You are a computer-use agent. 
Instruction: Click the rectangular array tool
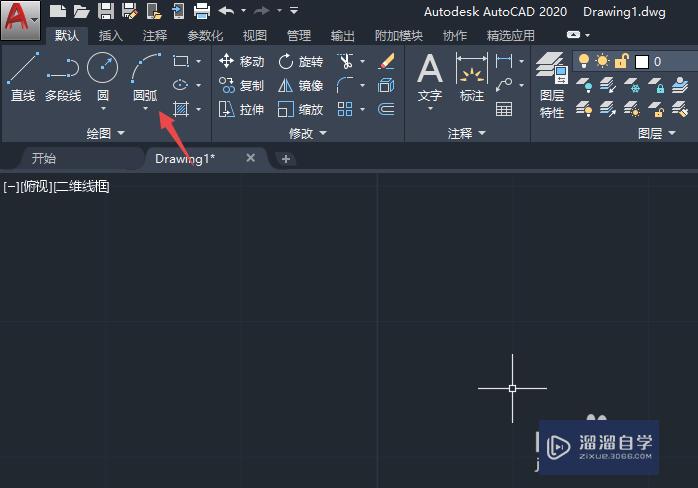coord(345,109)
